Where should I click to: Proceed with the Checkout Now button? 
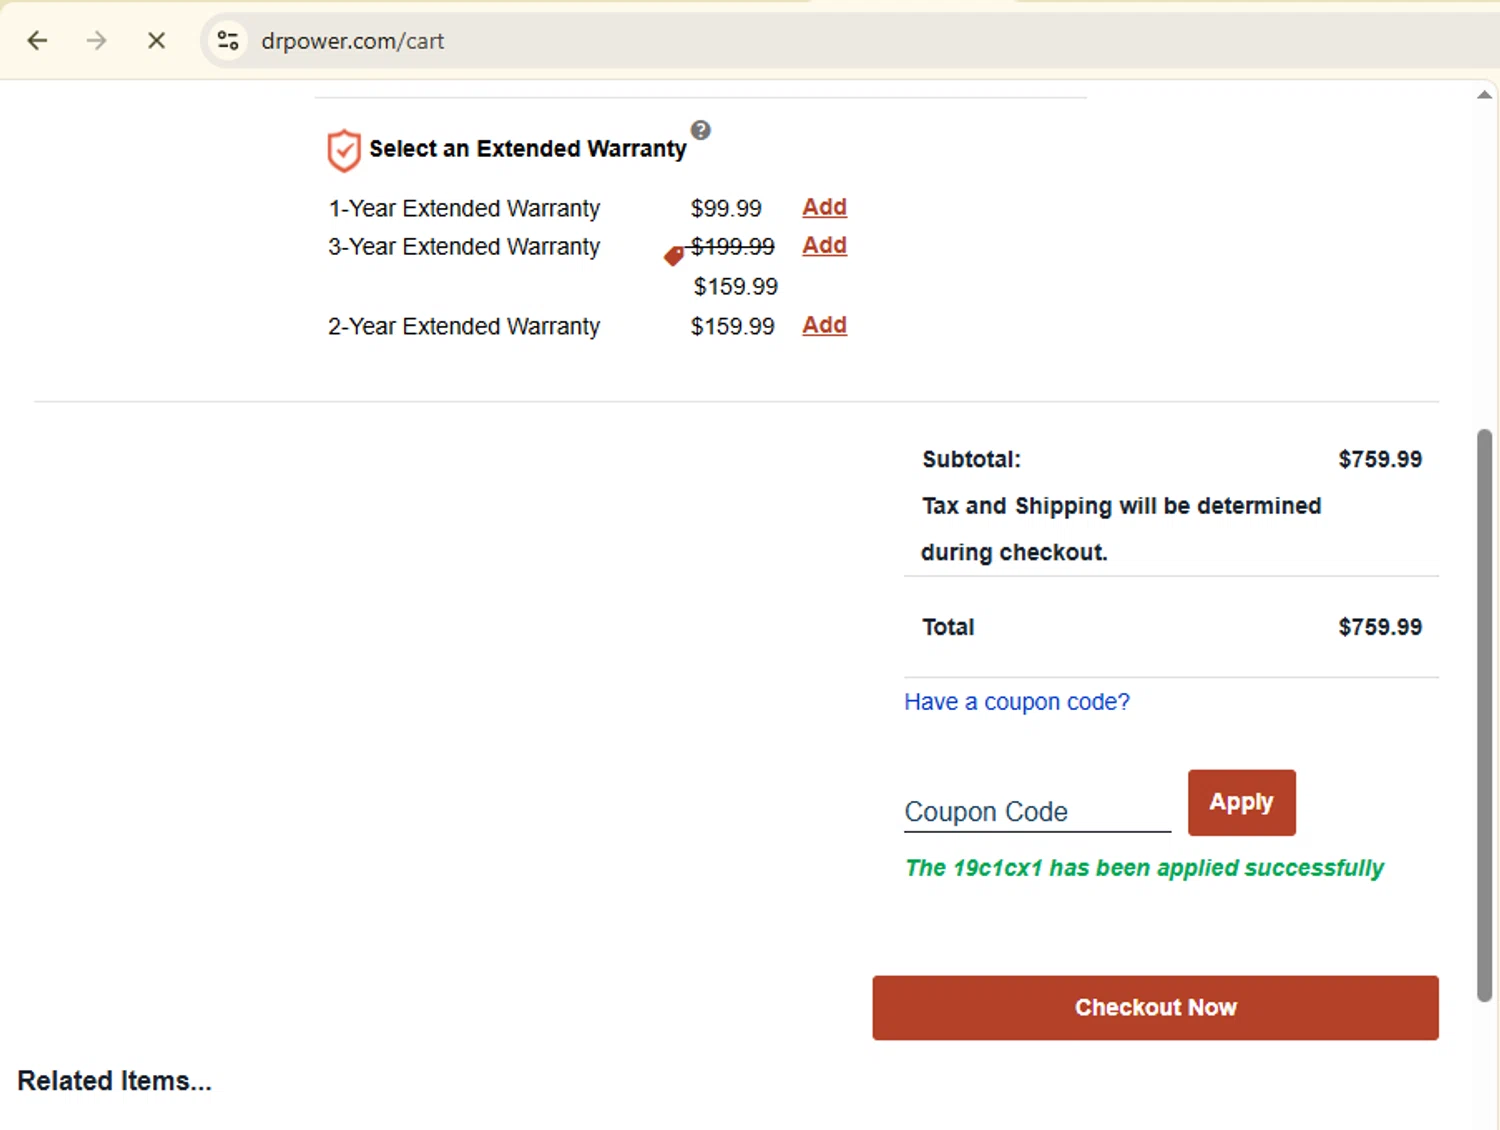click(x=1155, y=1007)
